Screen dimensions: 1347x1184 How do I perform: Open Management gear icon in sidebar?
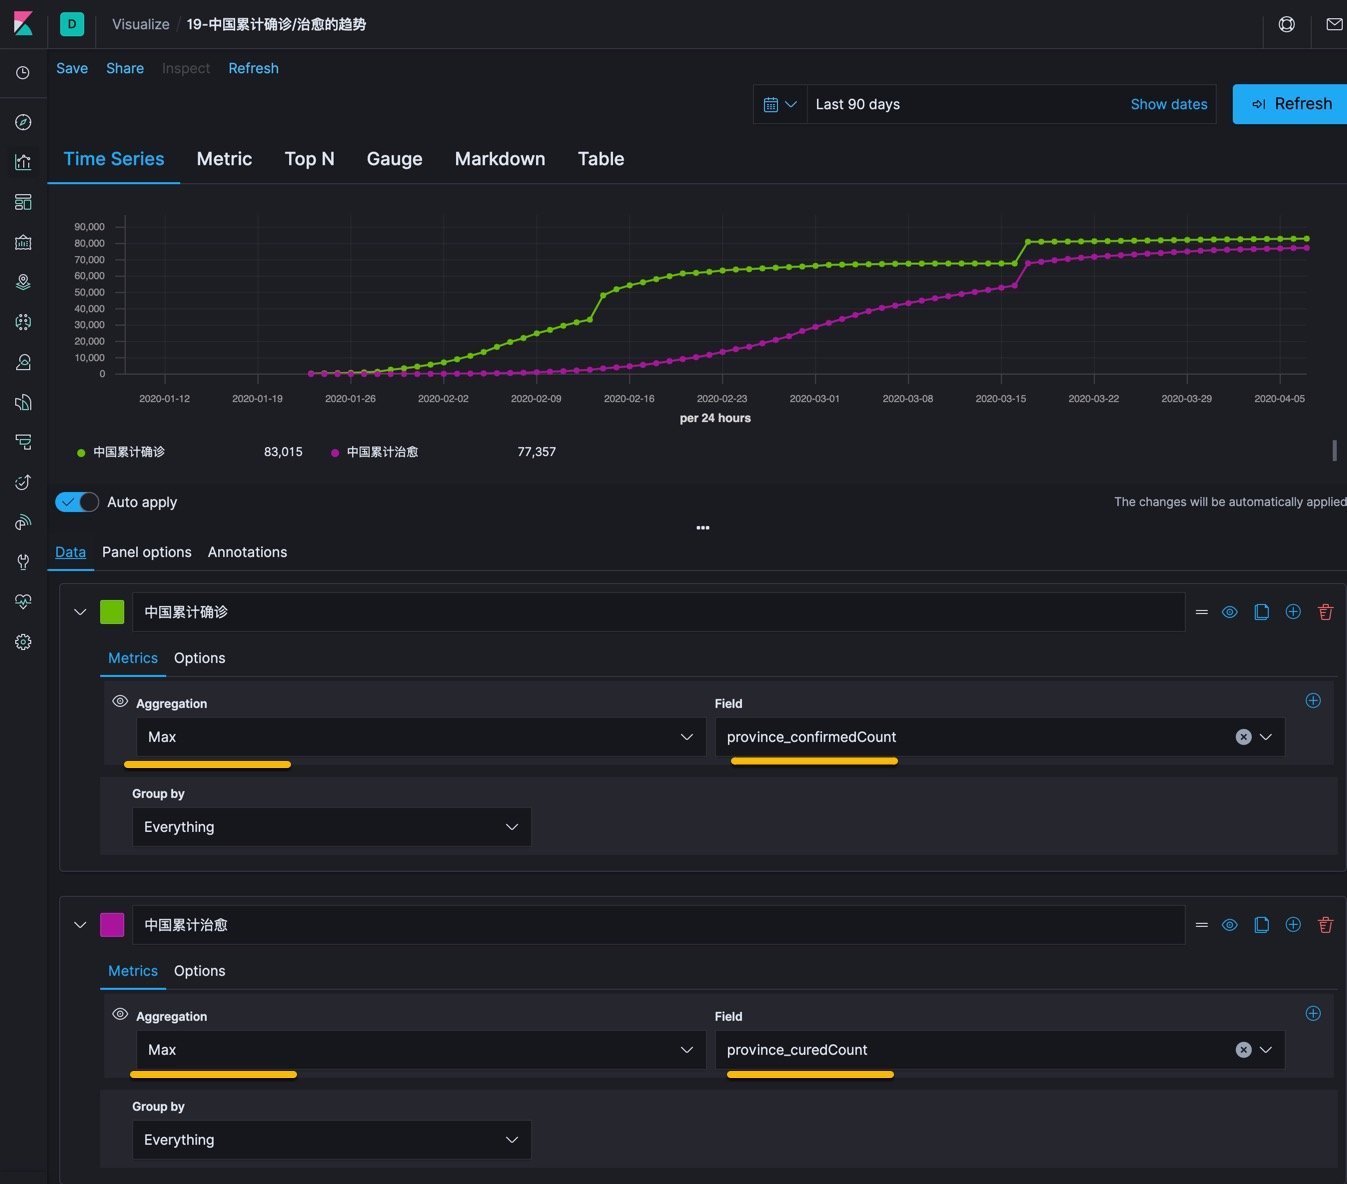pyautogui.click(x=23, y=642)
